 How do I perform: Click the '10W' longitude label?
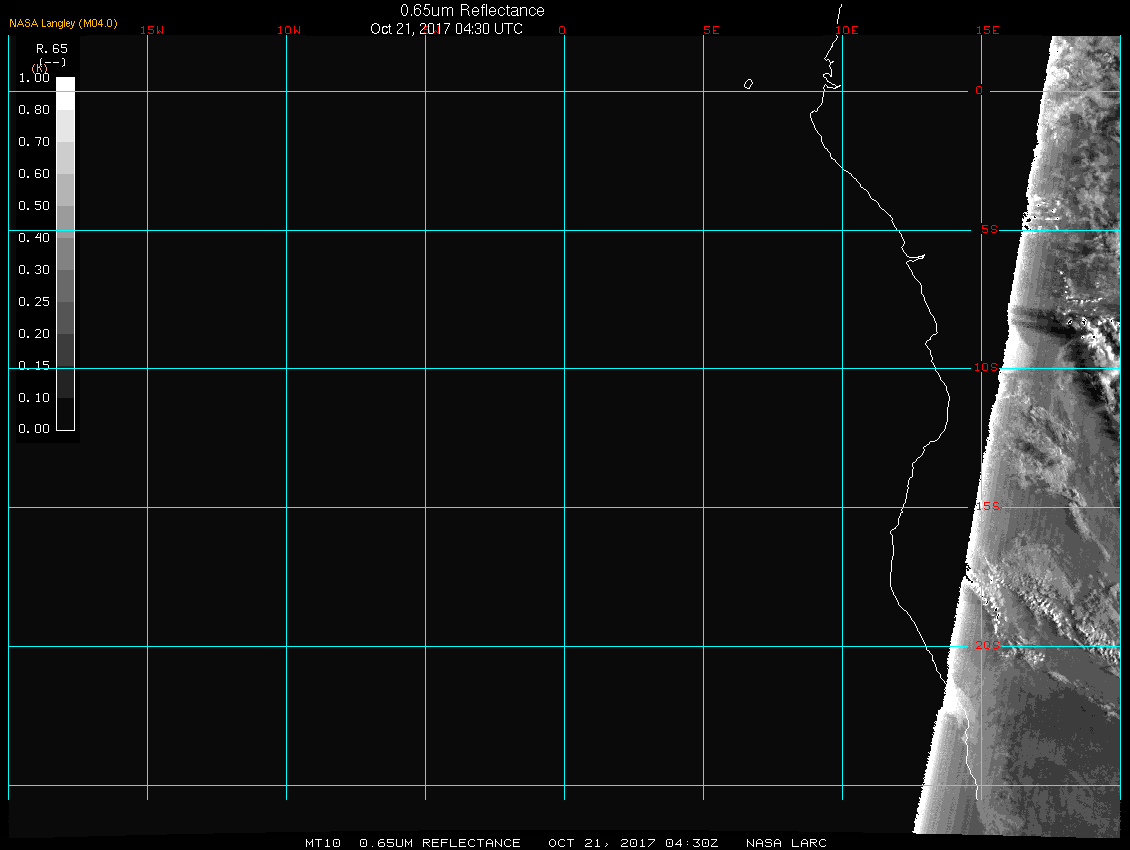289,30
